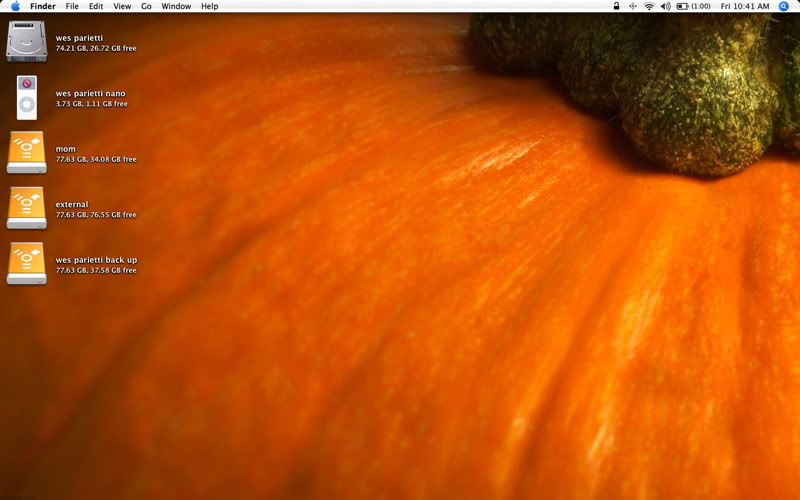Select the wes parietti nano iPod icon
This screenshot has width=800, height=500.
(27, 97)
